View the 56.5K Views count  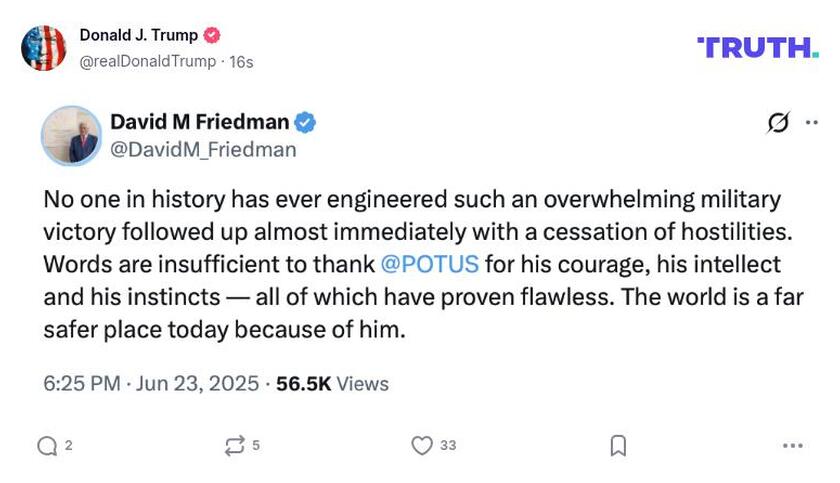[x=333, y=383]
